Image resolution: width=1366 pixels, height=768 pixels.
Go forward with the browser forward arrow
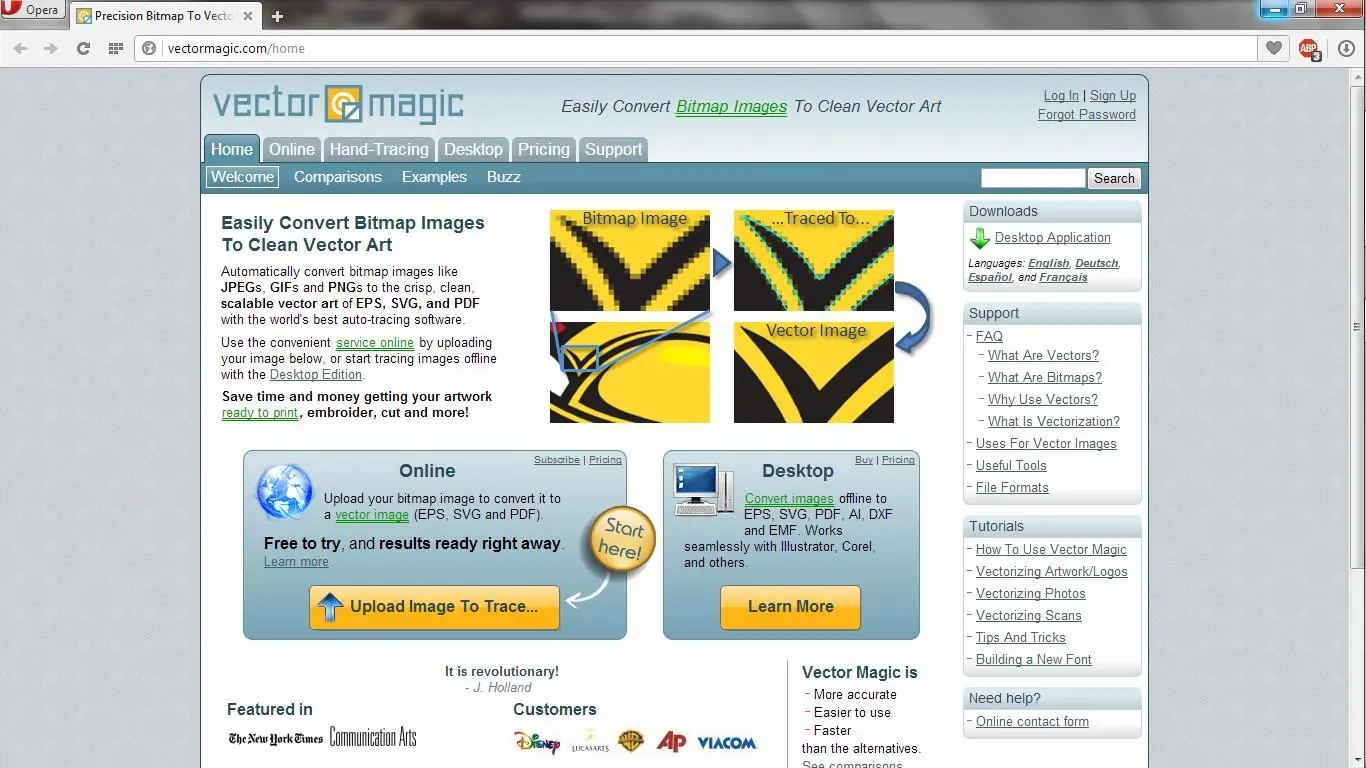[x=51, y=48]
